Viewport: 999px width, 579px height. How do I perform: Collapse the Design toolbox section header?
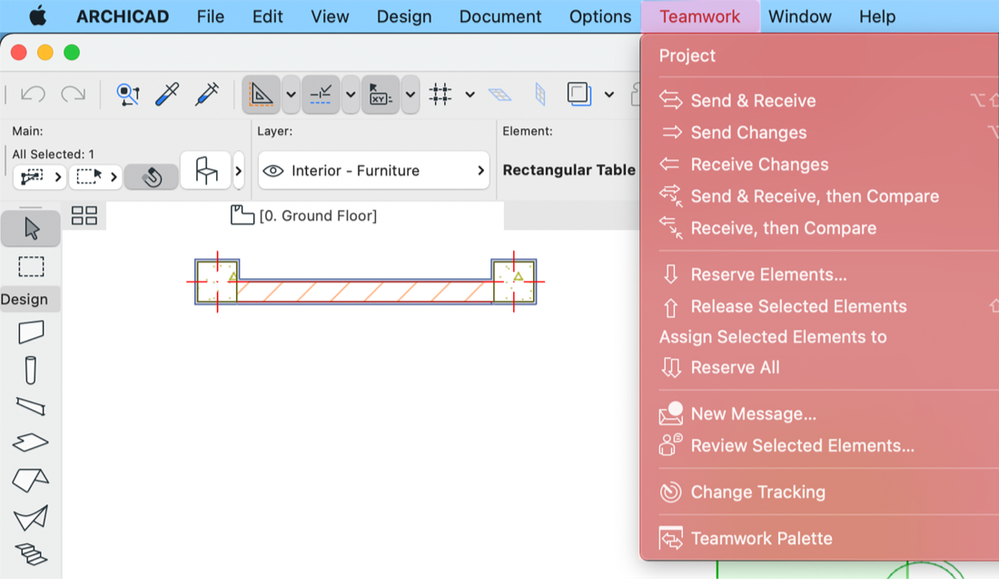[30, 299]
